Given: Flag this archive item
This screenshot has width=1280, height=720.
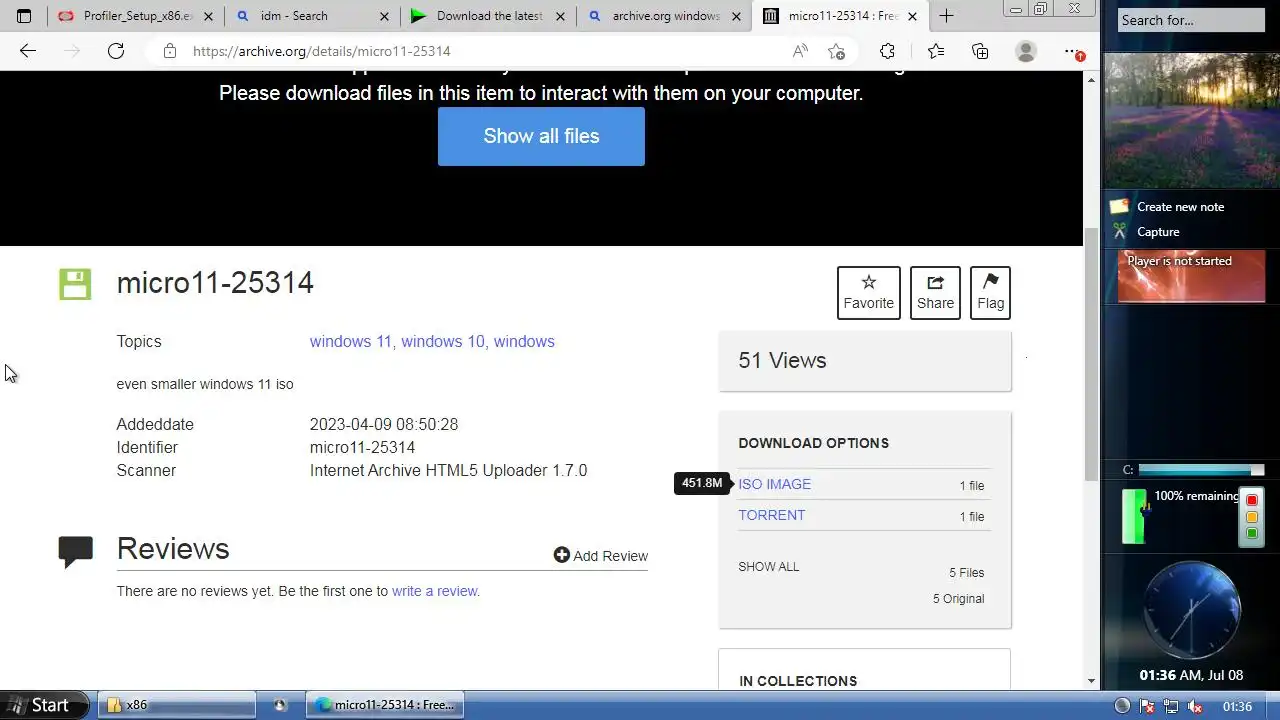Looking at the screenshot, I should pyautogui.click(x=990, y=293).
